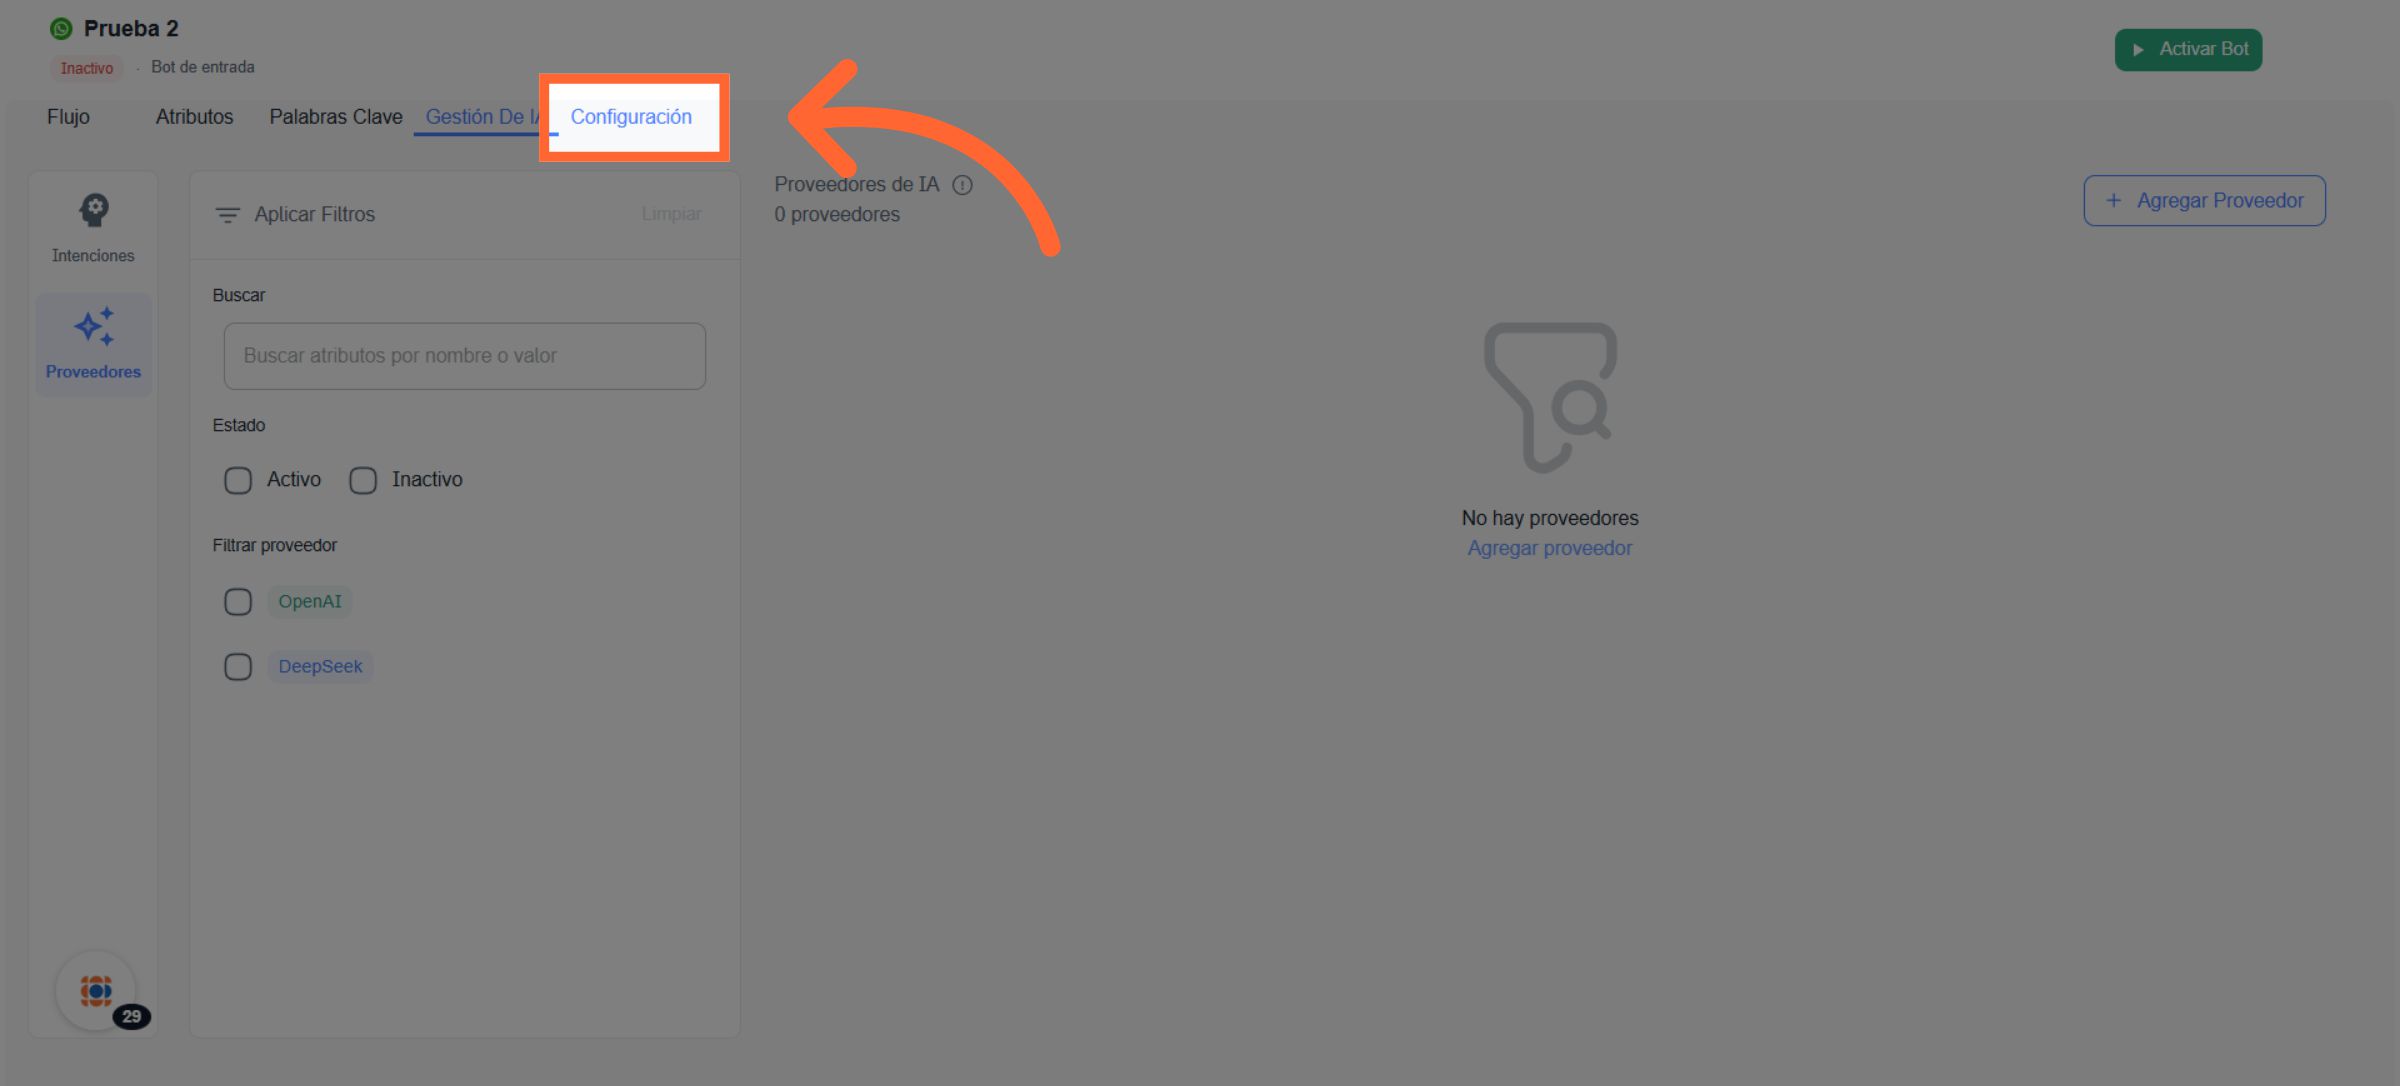This screenshot has width=2400, height=1086.
Task: Select the Proveedores sparkles icon
Action: click(x=94, y=327)
